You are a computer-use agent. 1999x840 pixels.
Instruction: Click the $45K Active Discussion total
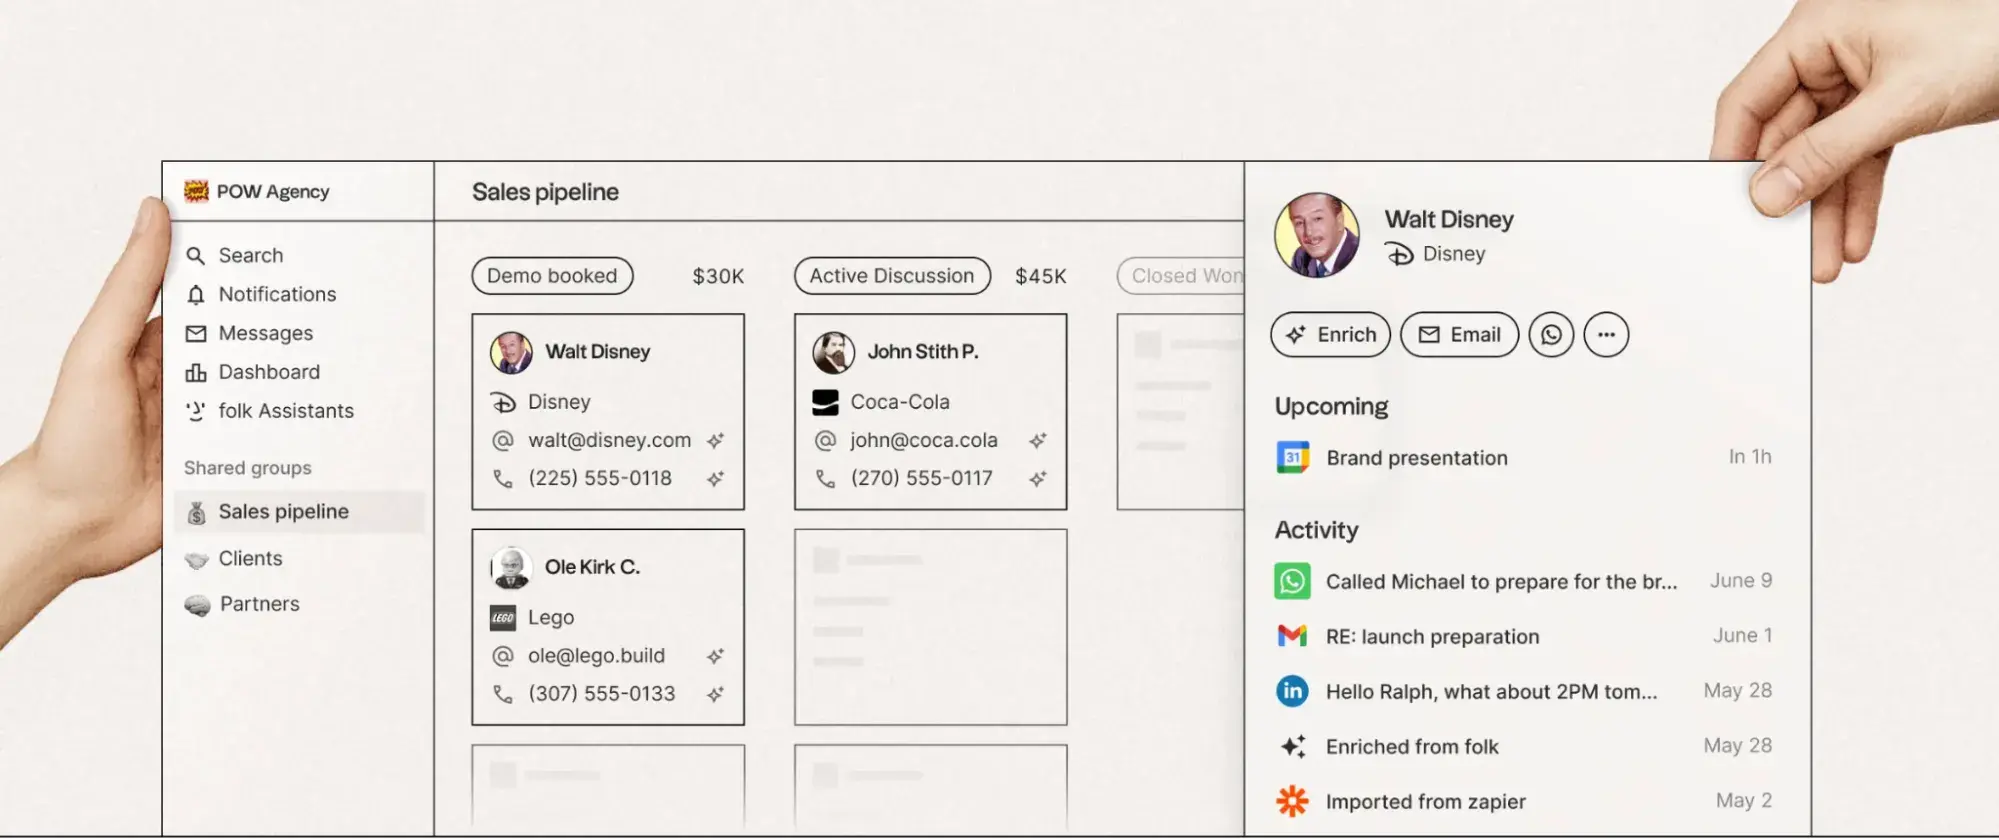click(1041, 276)
